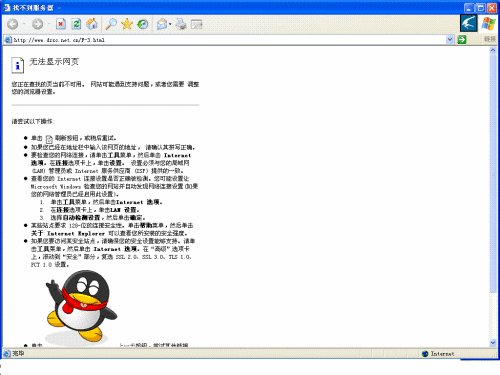The image size is (500, 375).
Task: Open the Home page house icon
Action: coord(92,24)
